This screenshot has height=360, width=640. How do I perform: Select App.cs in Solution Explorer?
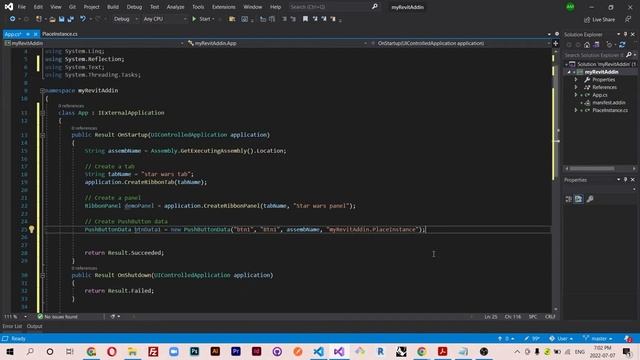600,95
